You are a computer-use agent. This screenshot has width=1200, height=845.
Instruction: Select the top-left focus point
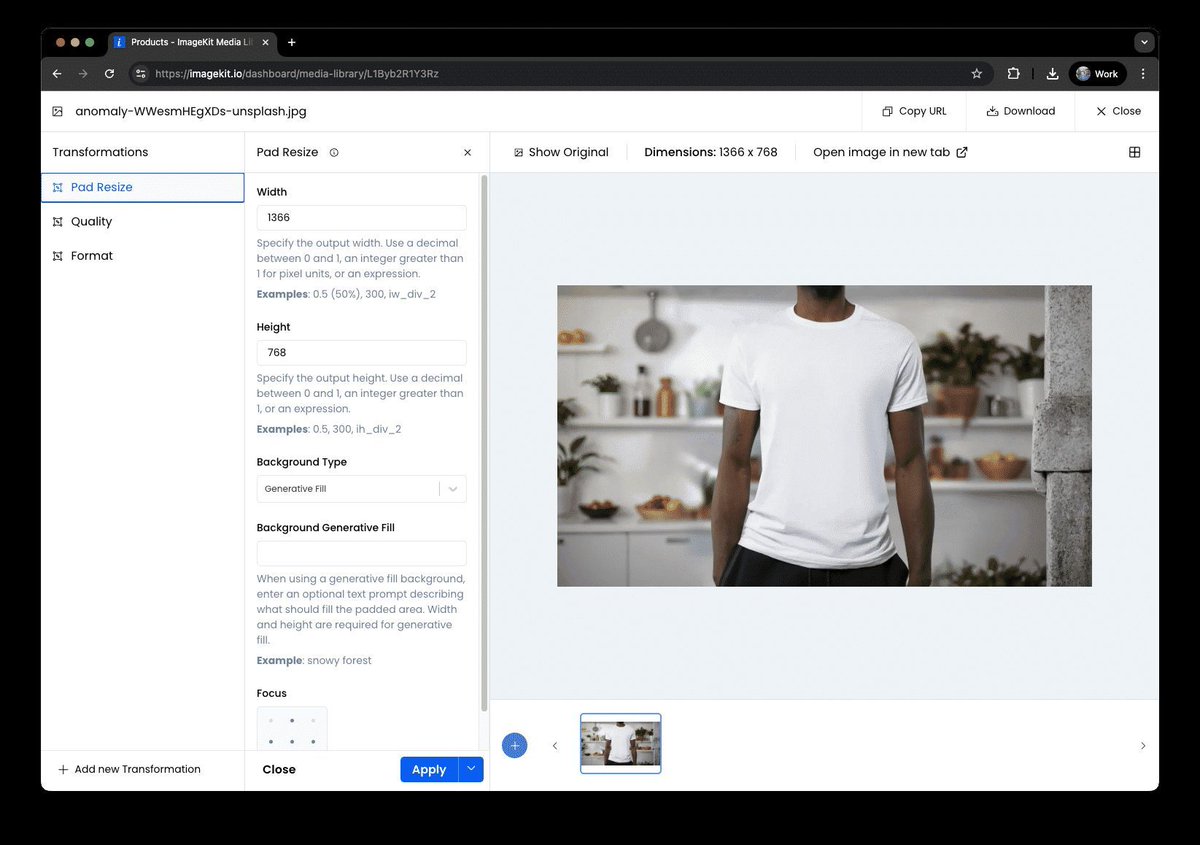pyautogui.click(x=271, y=720)
